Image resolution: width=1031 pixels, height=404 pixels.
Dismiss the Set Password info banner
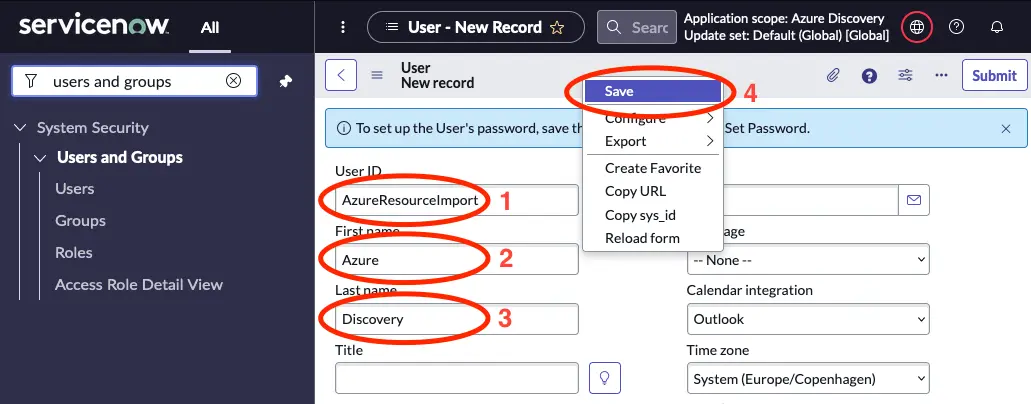click(x=1005, y=129)
